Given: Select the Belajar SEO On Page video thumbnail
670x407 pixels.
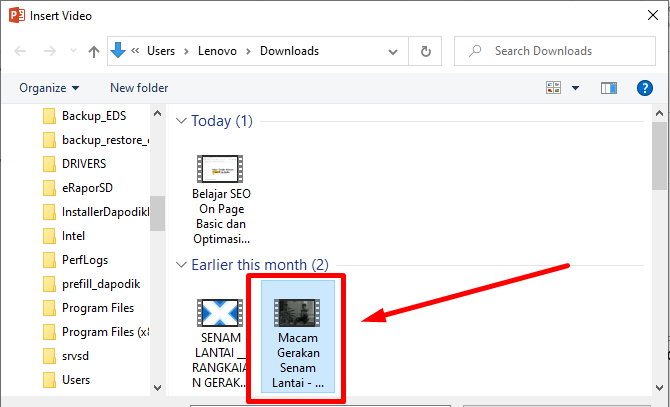Looking at the screenshot, I should pyautogui.click(x=220, y=169).
